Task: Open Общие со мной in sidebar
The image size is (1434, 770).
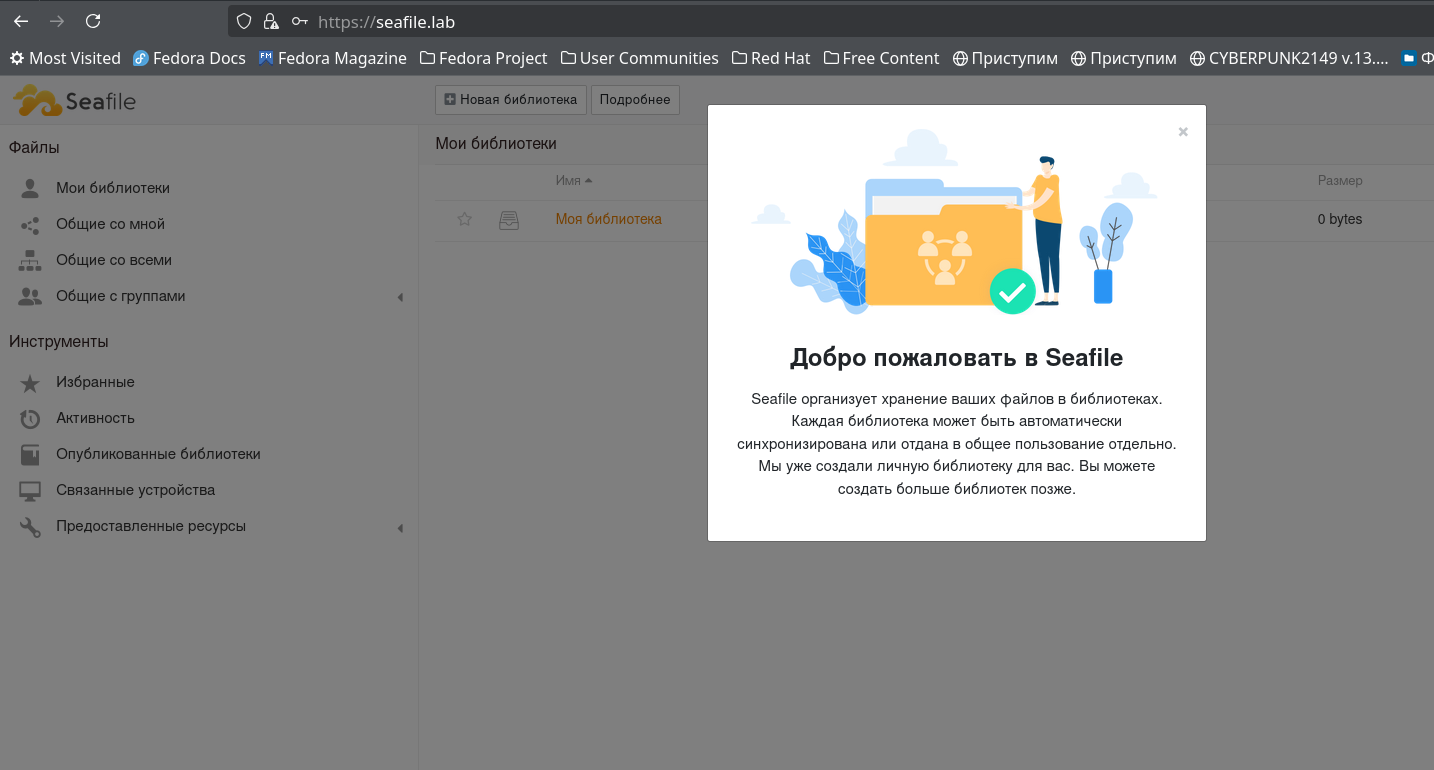Action: (110, 224)
